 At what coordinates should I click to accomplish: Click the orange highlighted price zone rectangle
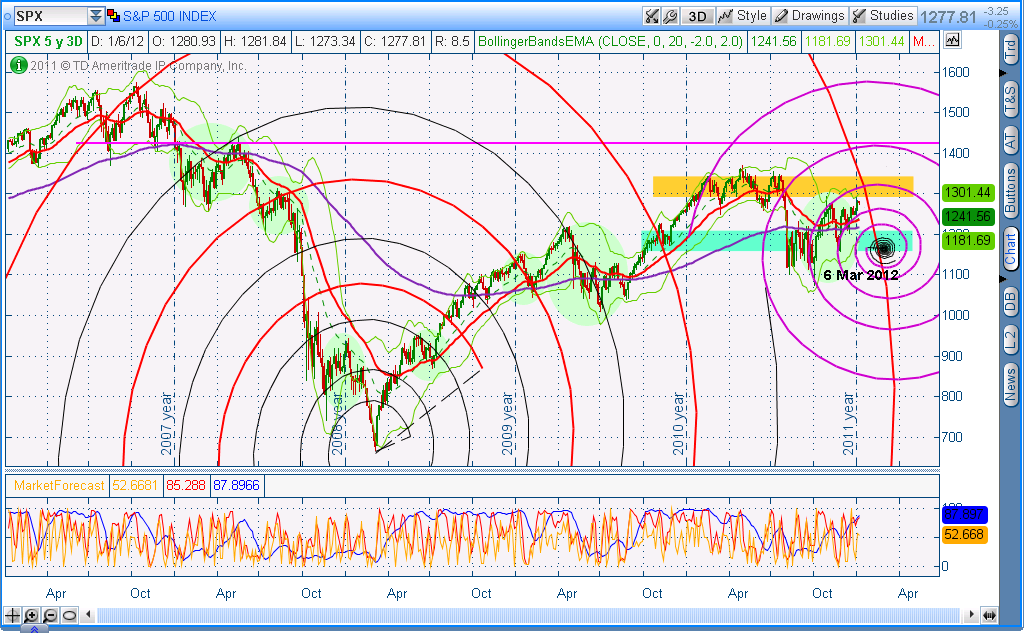783,186
